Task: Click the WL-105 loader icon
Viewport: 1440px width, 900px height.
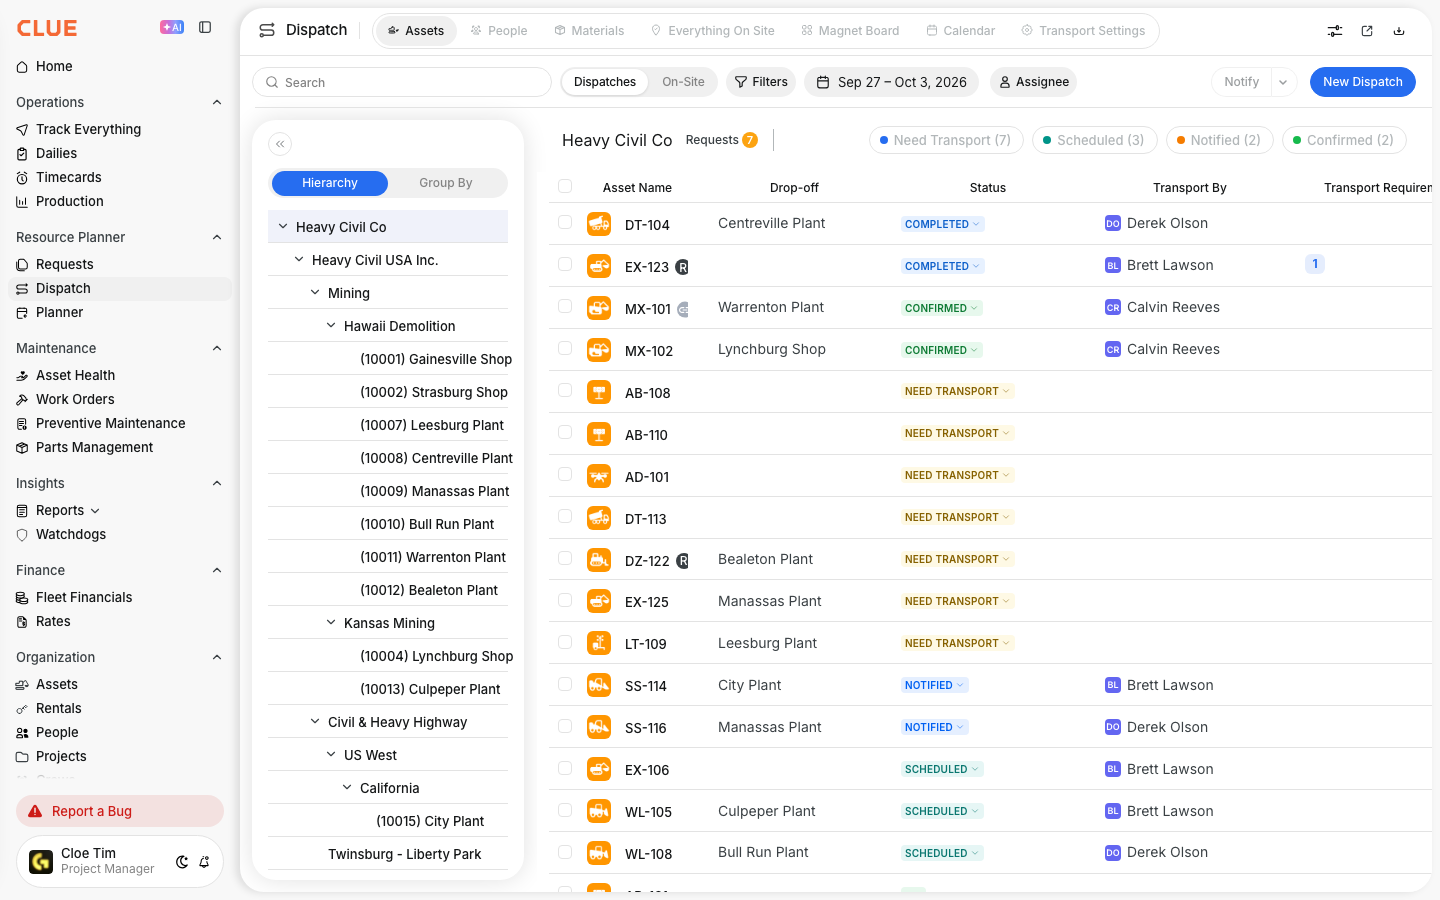Action: point(599,811)
